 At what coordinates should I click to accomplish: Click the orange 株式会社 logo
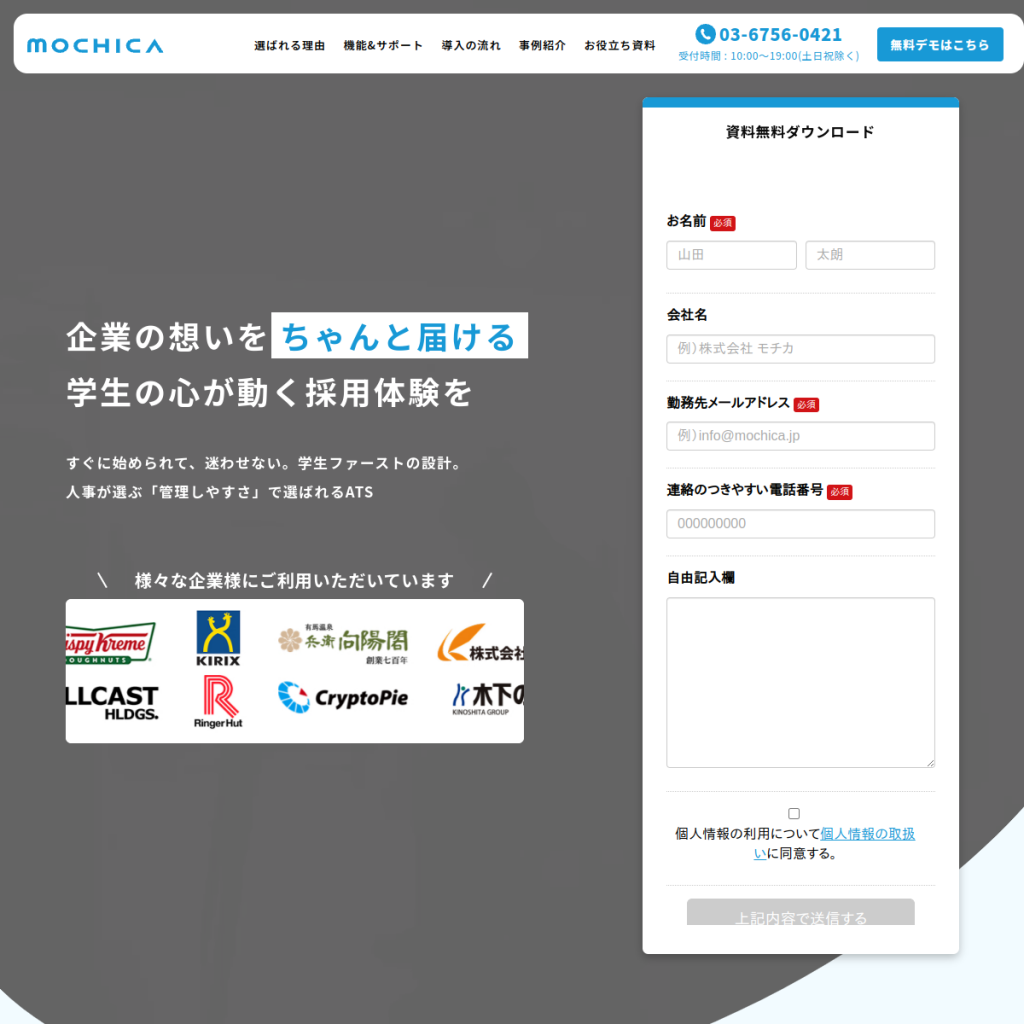pos(481,643)
